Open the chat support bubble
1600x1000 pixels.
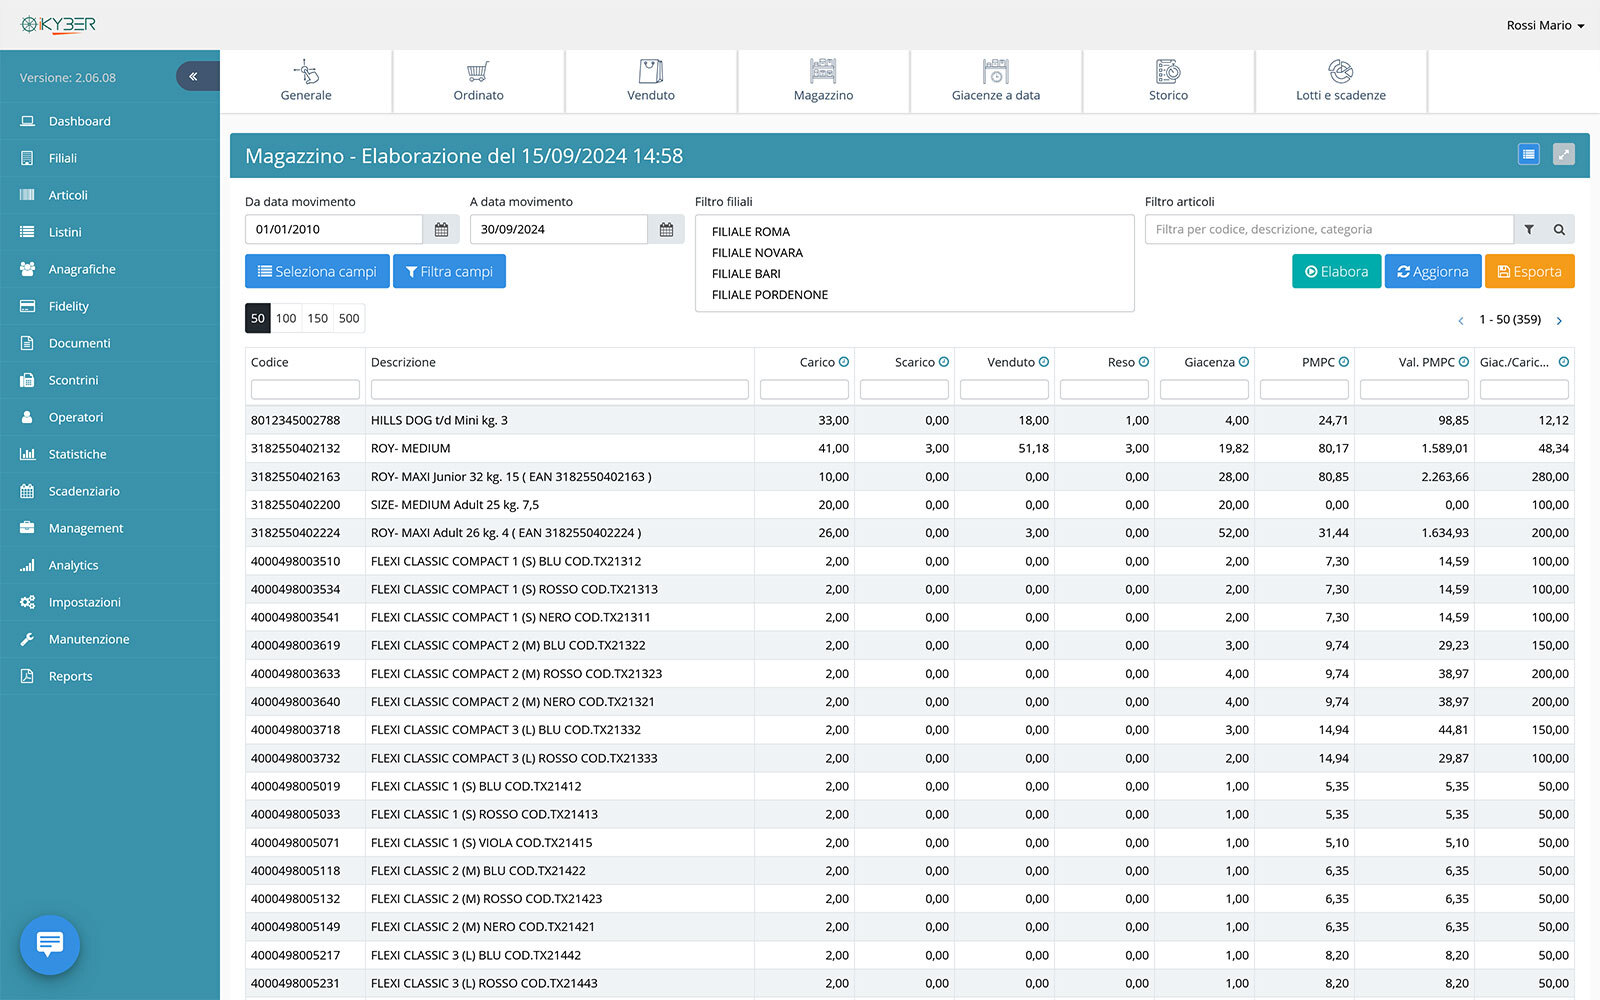(x=50, y=944)
